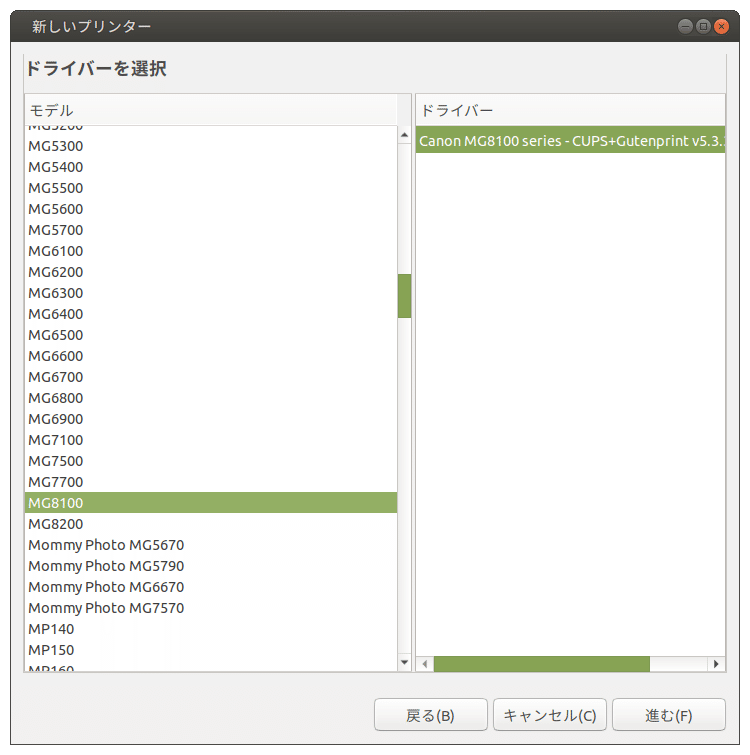The width and height of the screenshot is (750, 755).
Task: Close the 新しいプリンター window
Action: tap(721, 26)
